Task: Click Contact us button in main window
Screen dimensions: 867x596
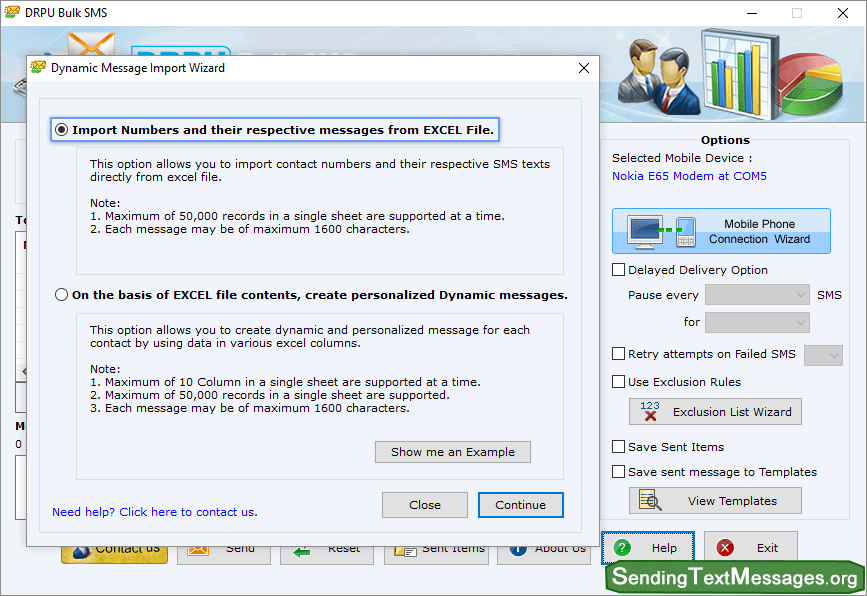Action: [x=114, y=555]
